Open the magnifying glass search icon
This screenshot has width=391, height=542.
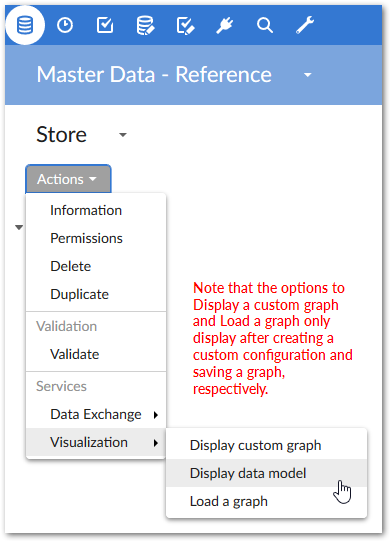265,25
